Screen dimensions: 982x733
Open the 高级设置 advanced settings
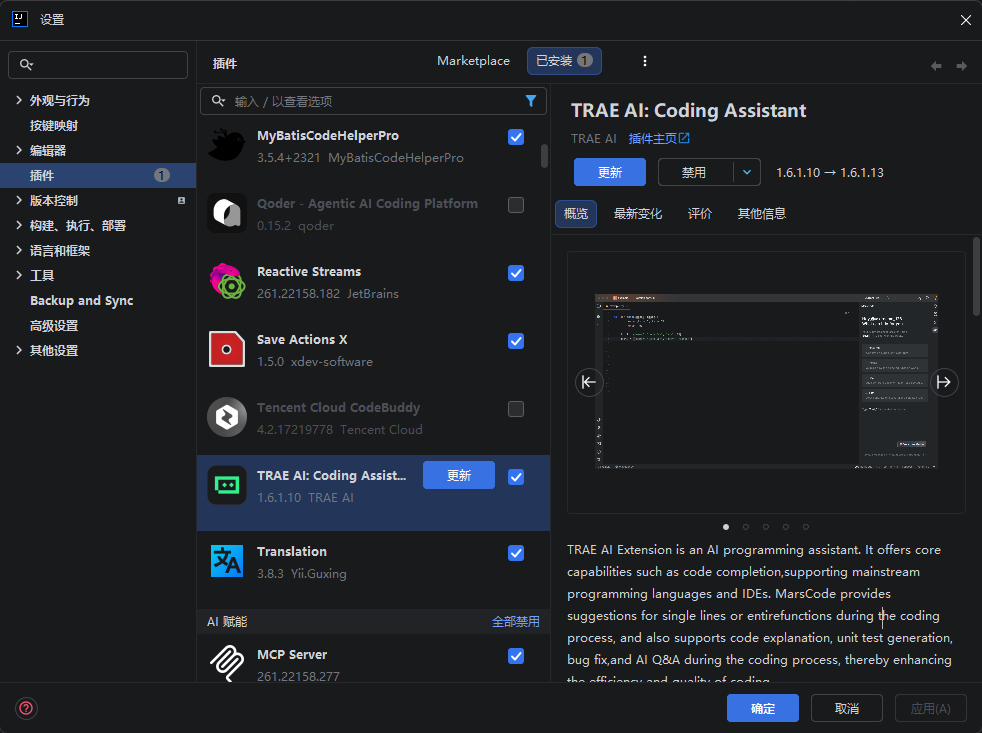tap(54, 326)
